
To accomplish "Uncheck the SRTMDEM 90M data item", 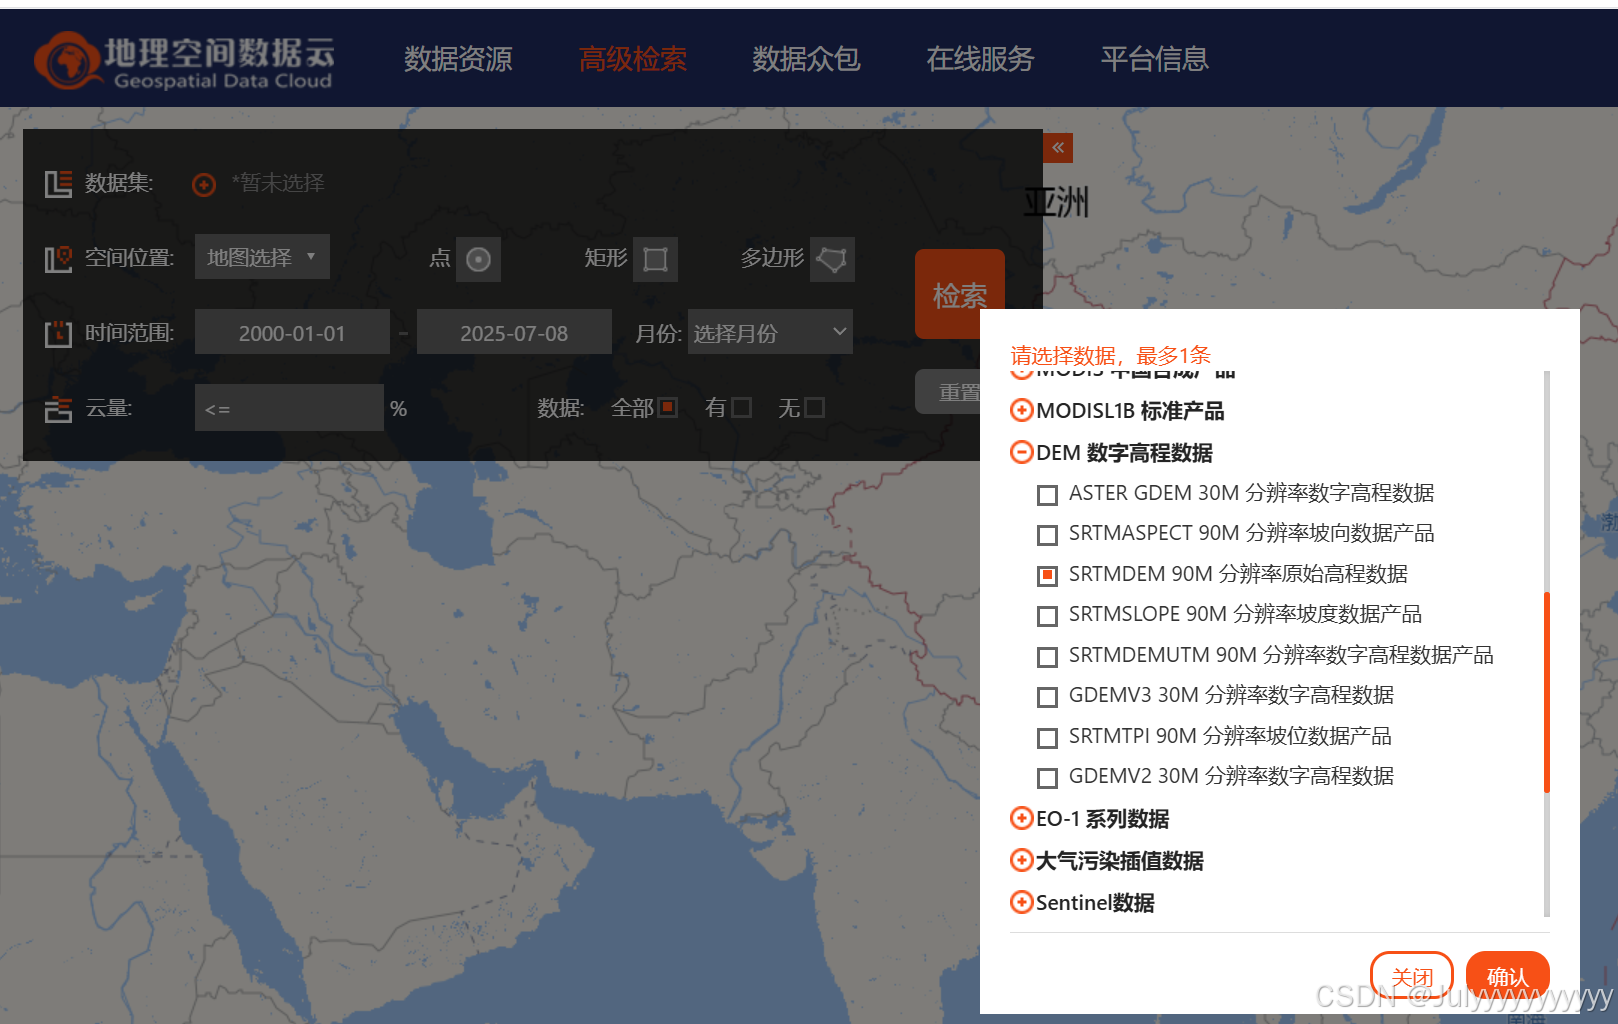I will click(1047, 575).
